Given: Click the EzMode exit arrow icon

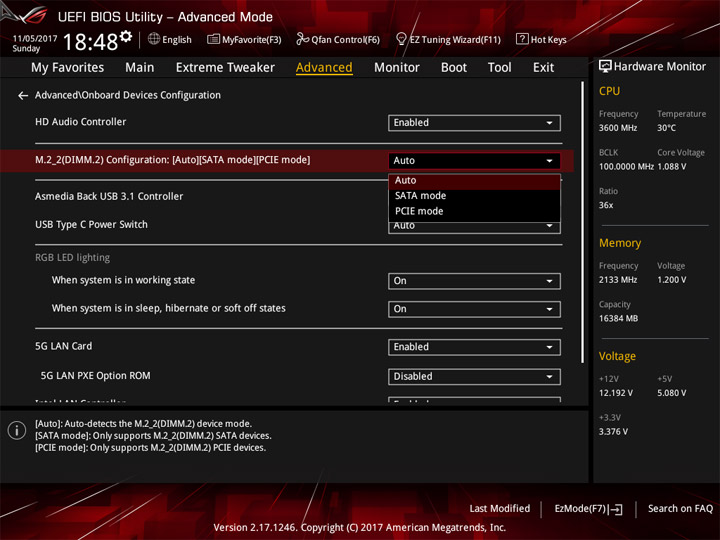Looking at the screenshot, I should click(615, 509).
